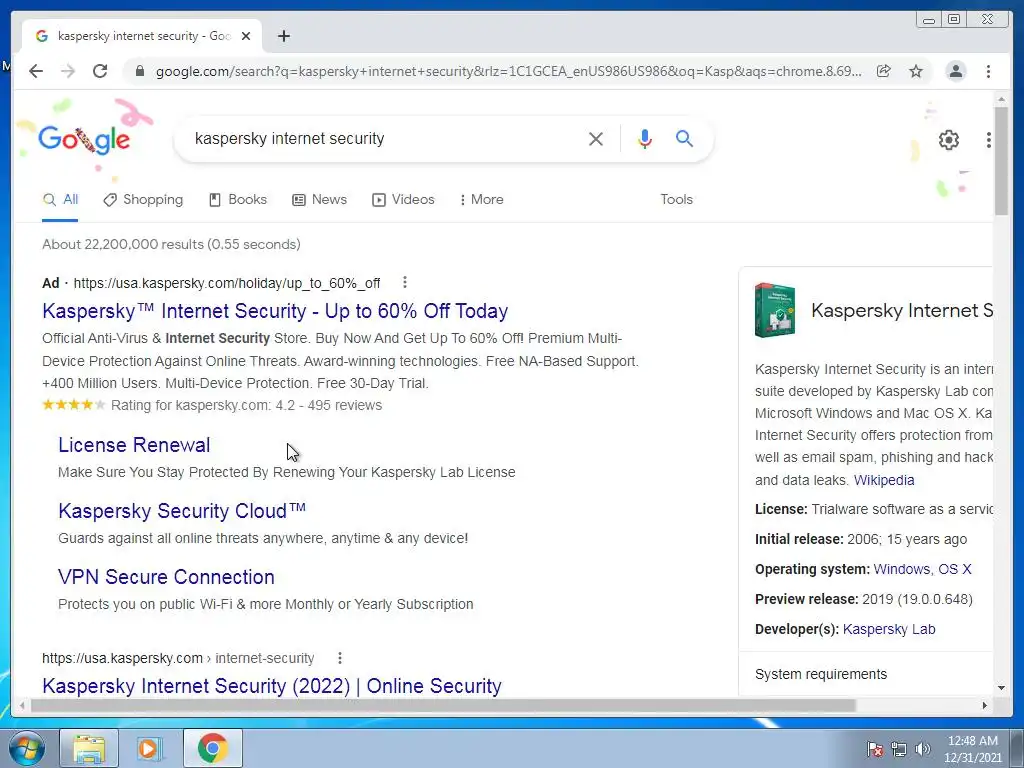Open options for usa.kaspersky.com organic result

point(340,658)
